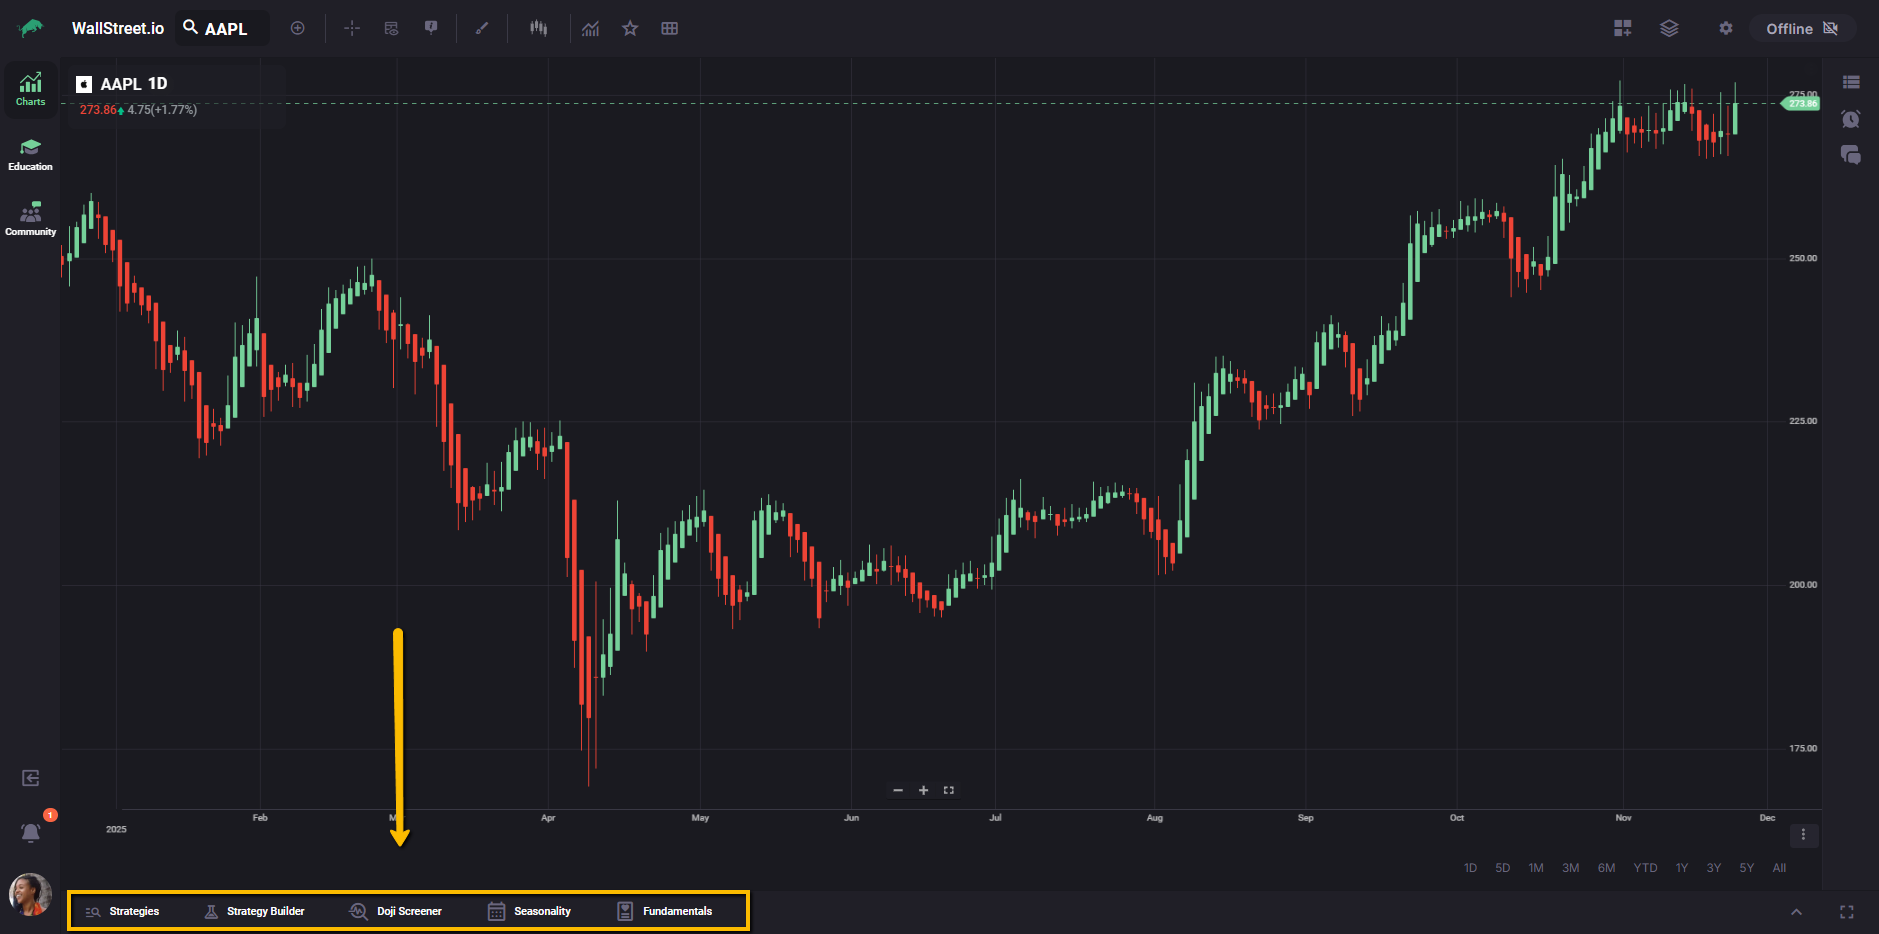1879x934 pixels.
Task: Add AAPL to favorites with star icon
Action: pyautogui.click(x=630, y=28)
